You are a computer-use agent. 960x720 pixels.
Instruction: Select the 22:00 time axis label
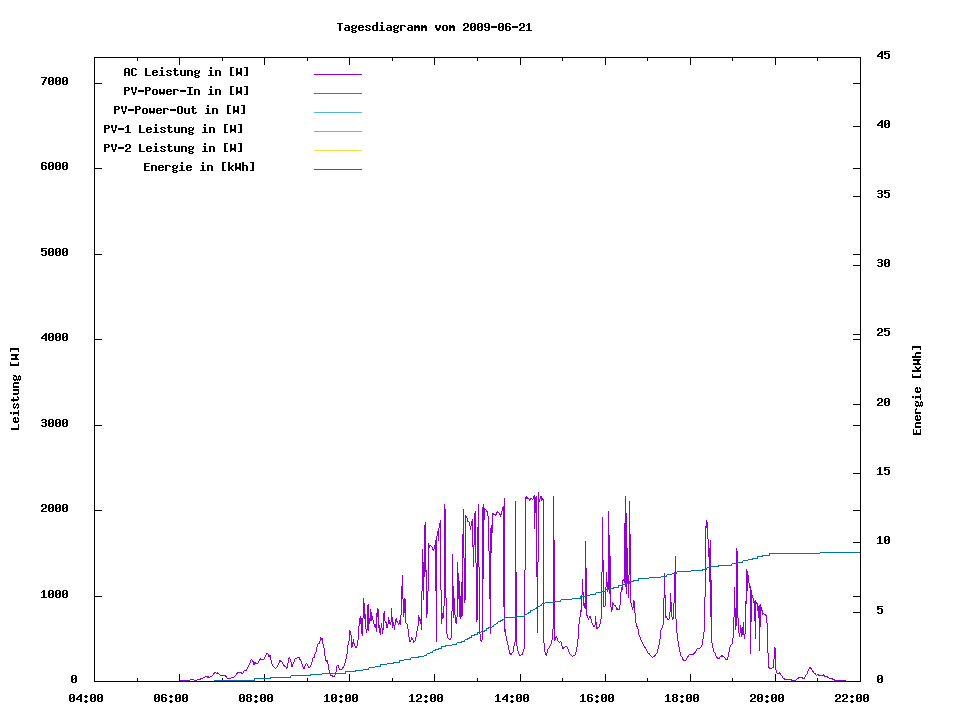pos(851,699)
